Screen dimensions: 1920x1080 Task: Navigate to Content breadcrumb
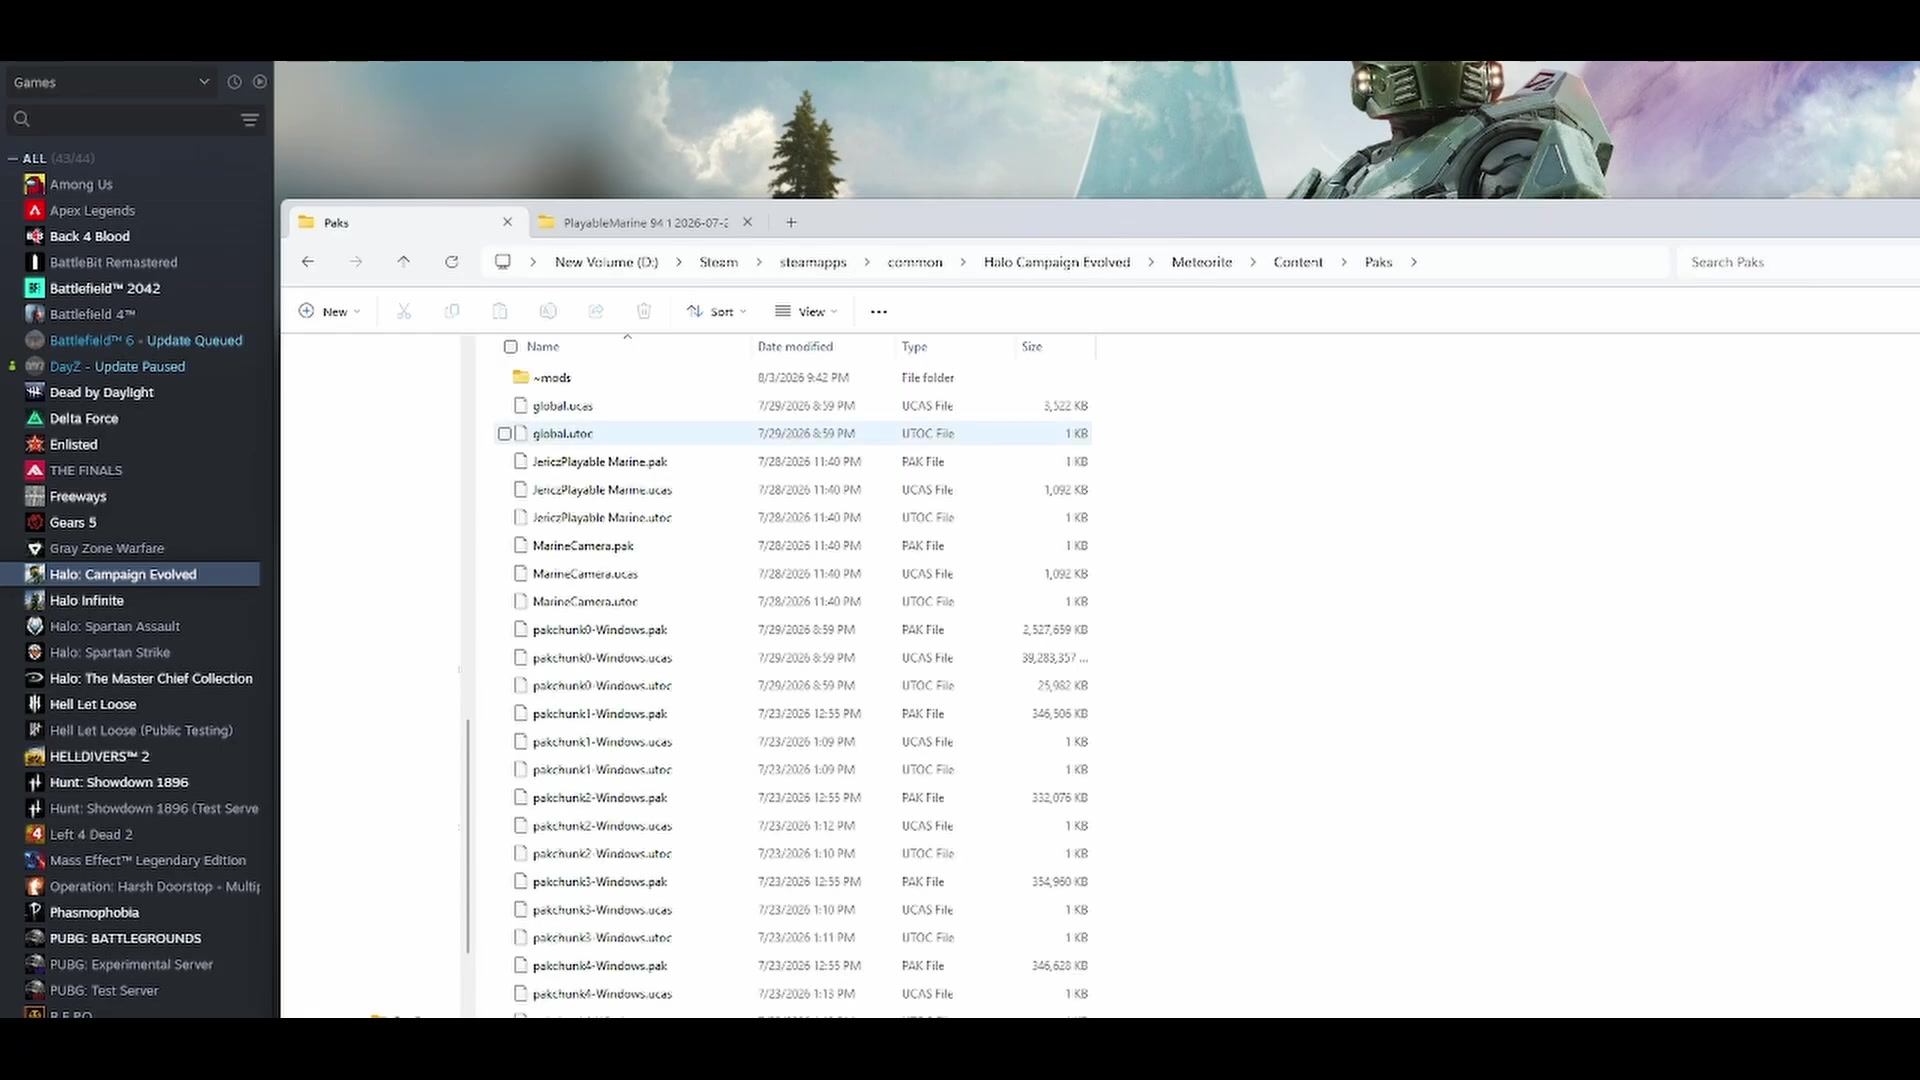[1298, 262]
